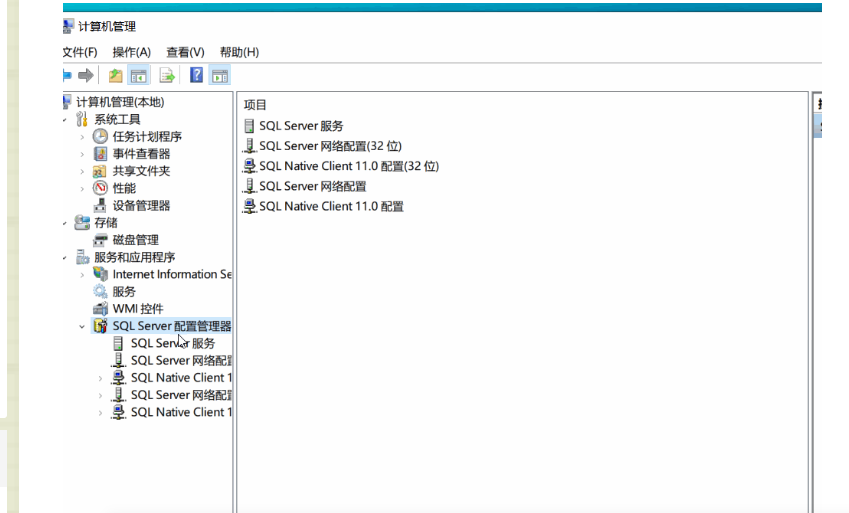
Task: Select SQL Native Client 11.0 配置 in right pane
Action: pyautogui.click(x=331, y=206)
